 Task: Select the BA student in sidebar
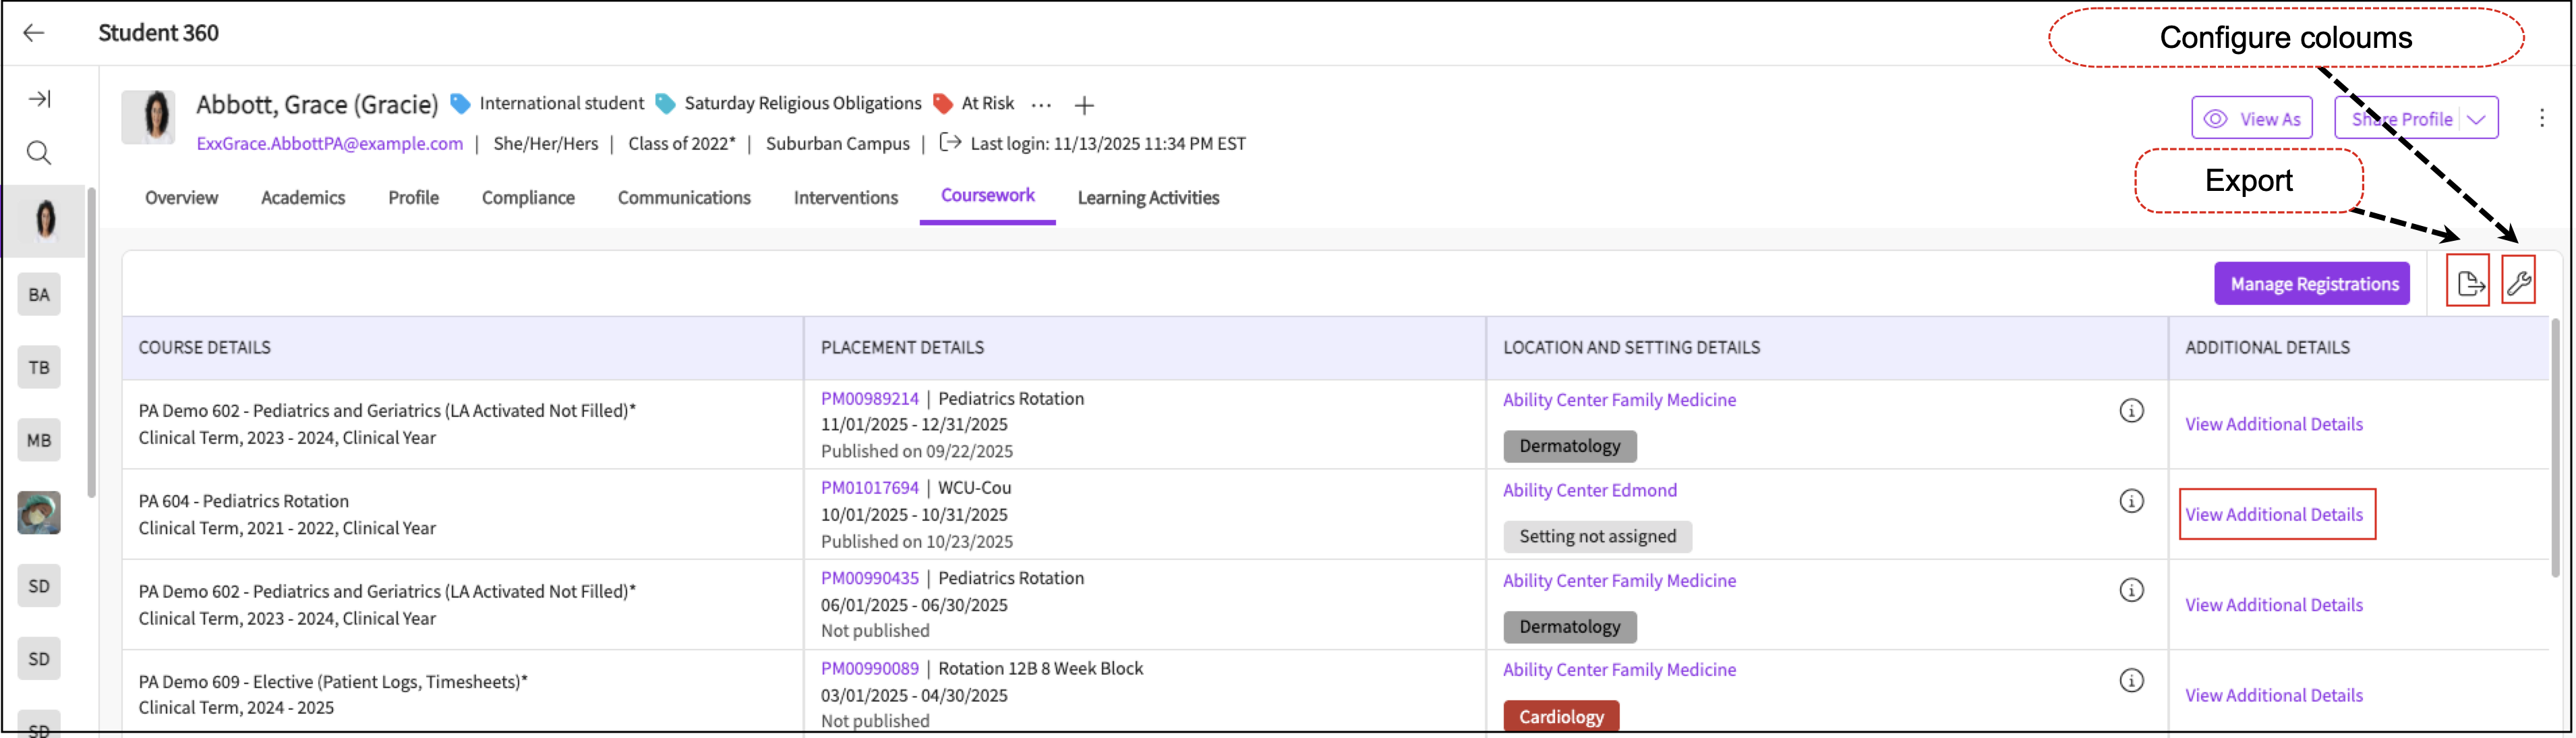tap(39, 295)
